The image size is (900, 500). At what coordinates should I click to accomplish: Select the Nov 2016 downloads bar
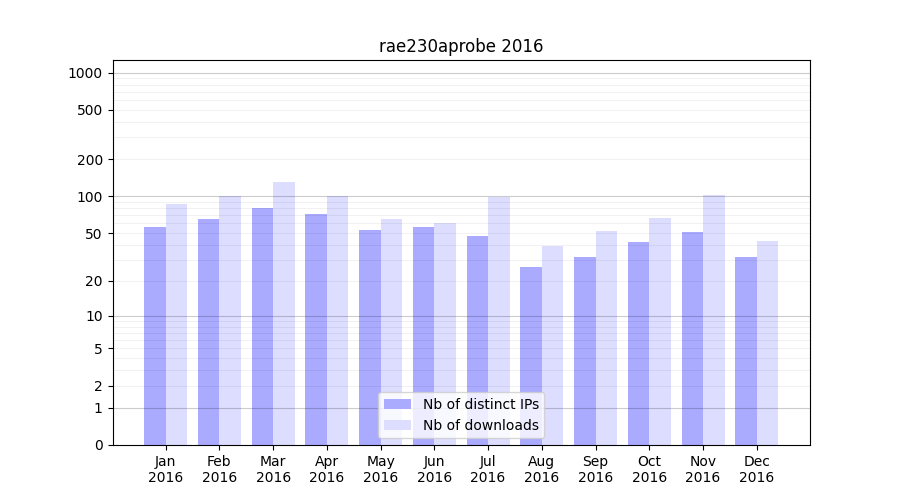[x=714, y=320]
